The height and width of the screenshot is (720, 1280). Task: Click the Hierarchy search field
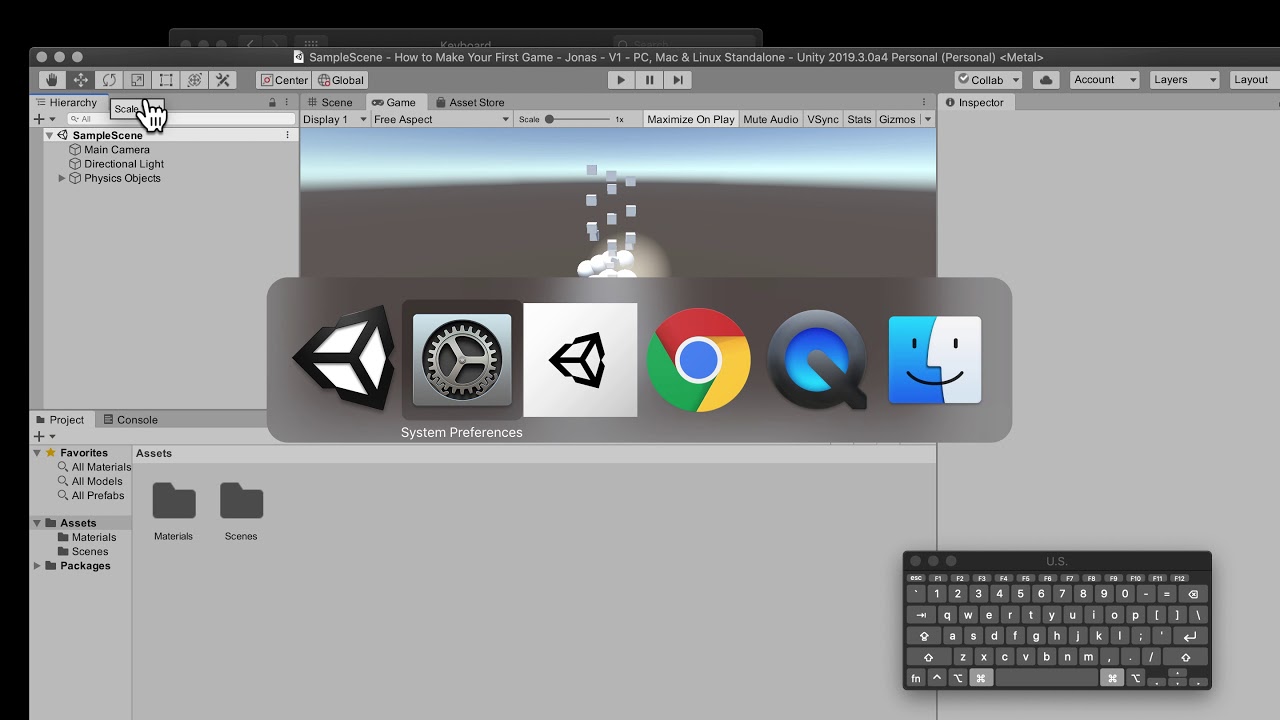point(180,119)
